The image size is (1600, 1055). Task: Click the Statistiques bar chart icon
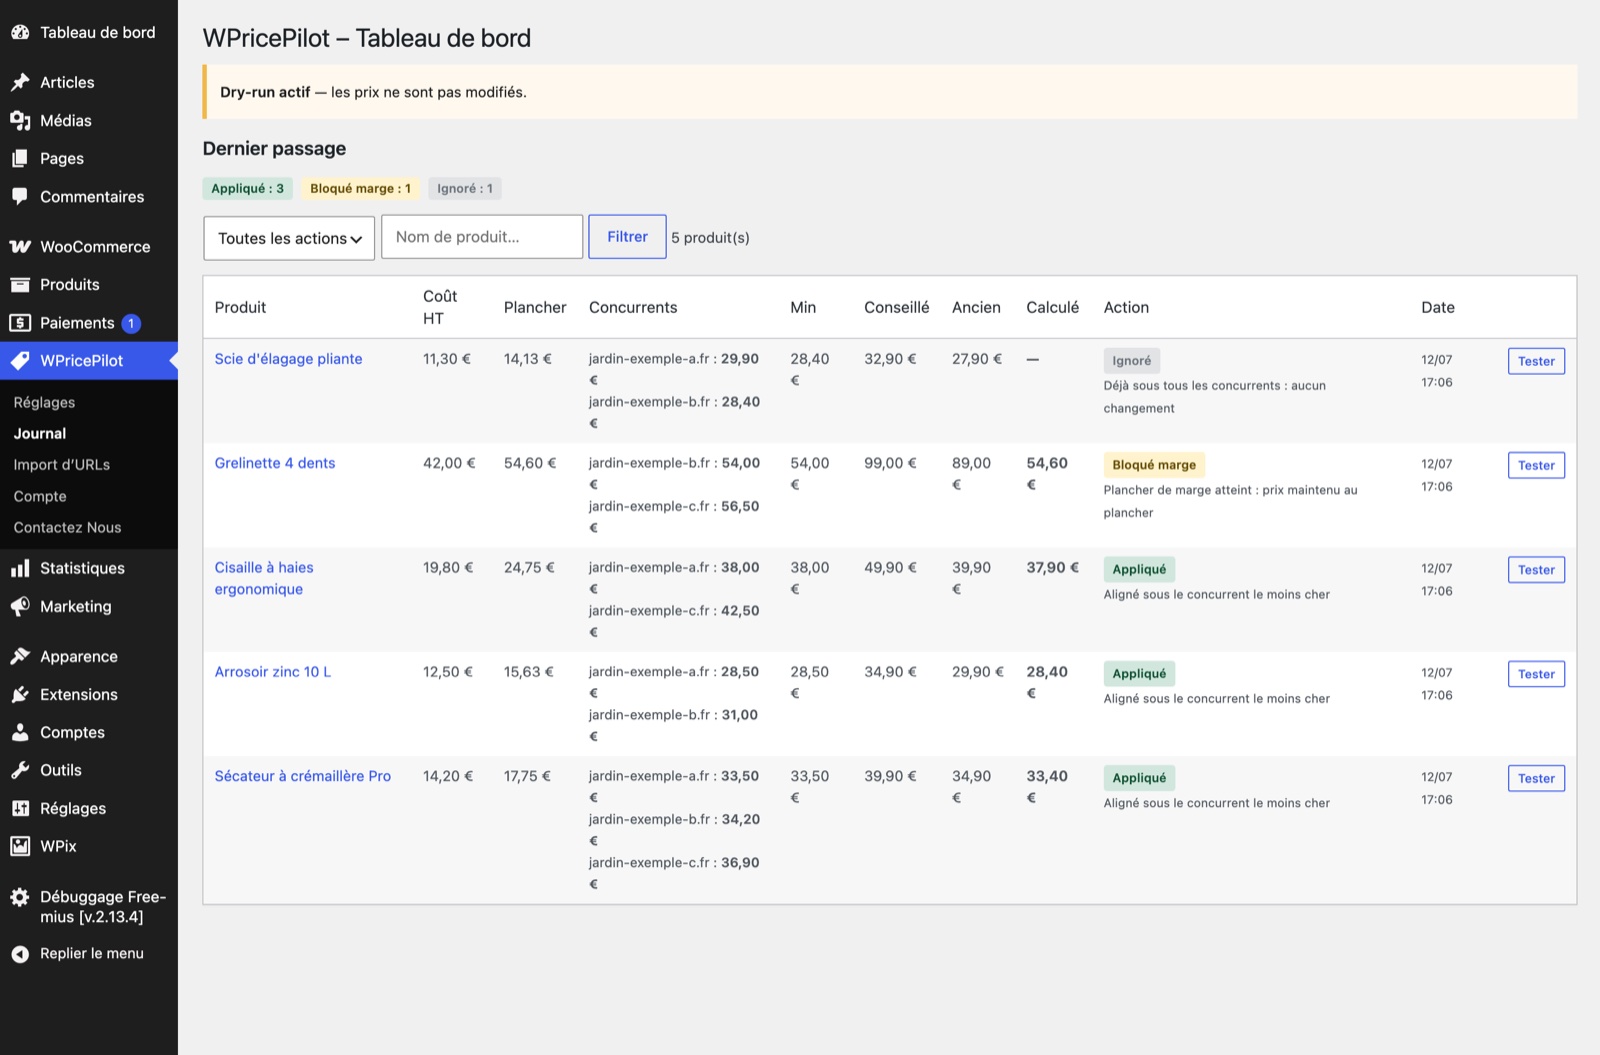20,568
